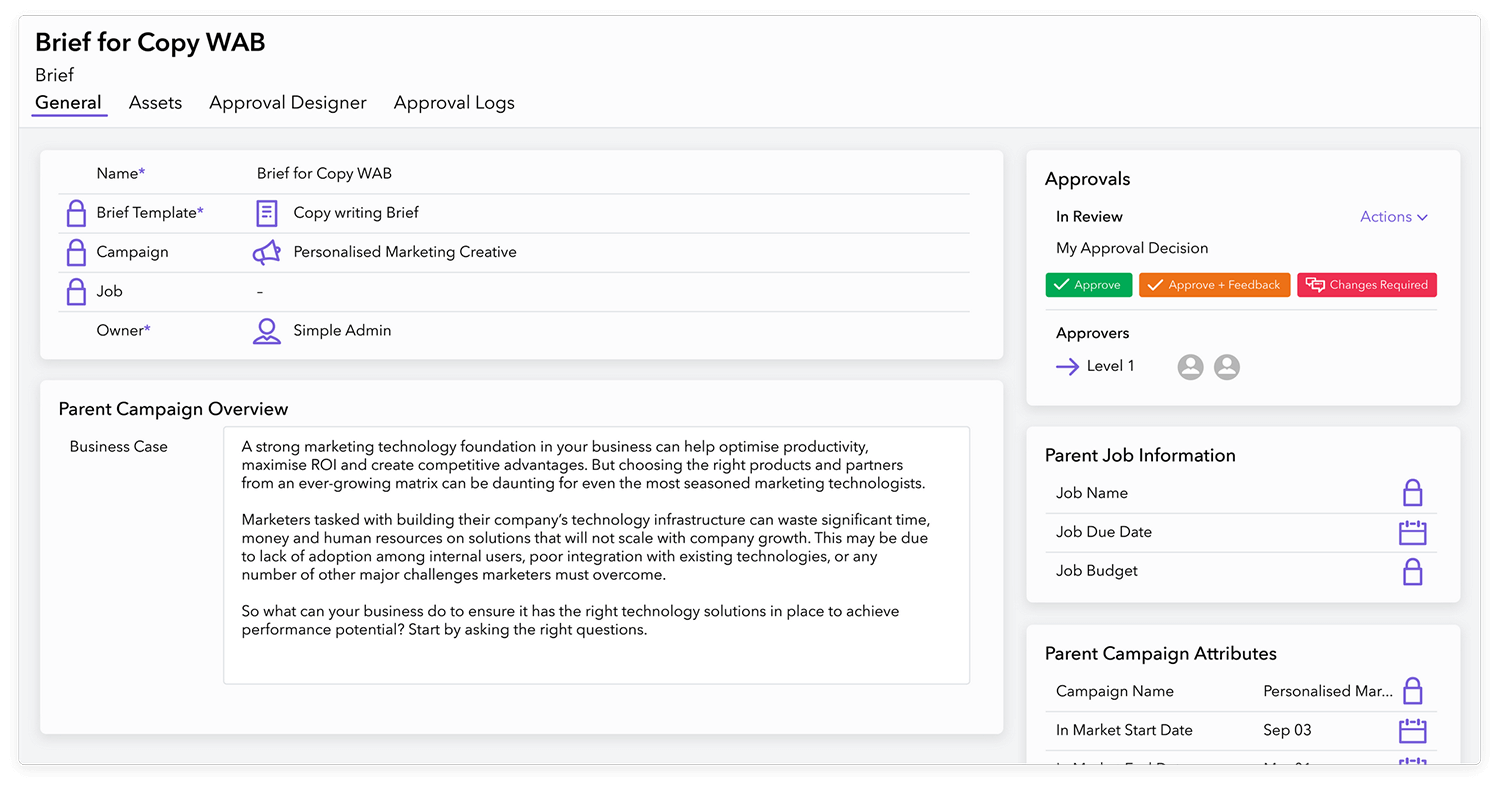Click the truncated Personalised Mar... campaign name value
Screen dimensions: 1500x787
click(x=1328, y=691)
